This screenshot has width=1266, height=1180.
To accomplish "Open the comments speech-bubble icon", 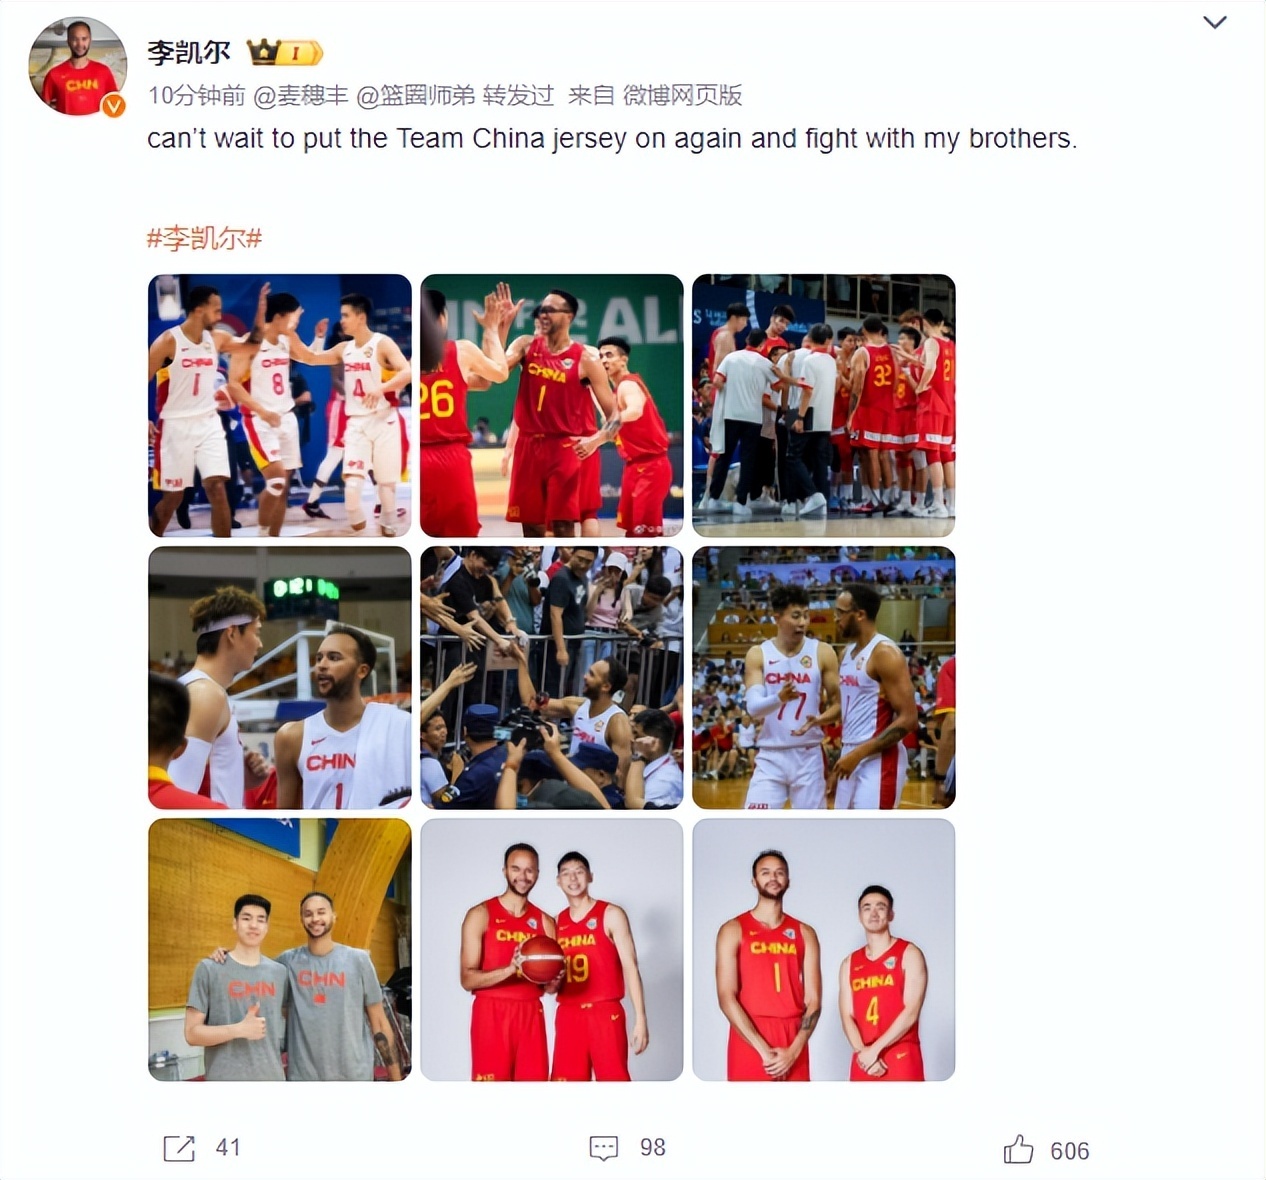I will click(x=604, y=1148).
